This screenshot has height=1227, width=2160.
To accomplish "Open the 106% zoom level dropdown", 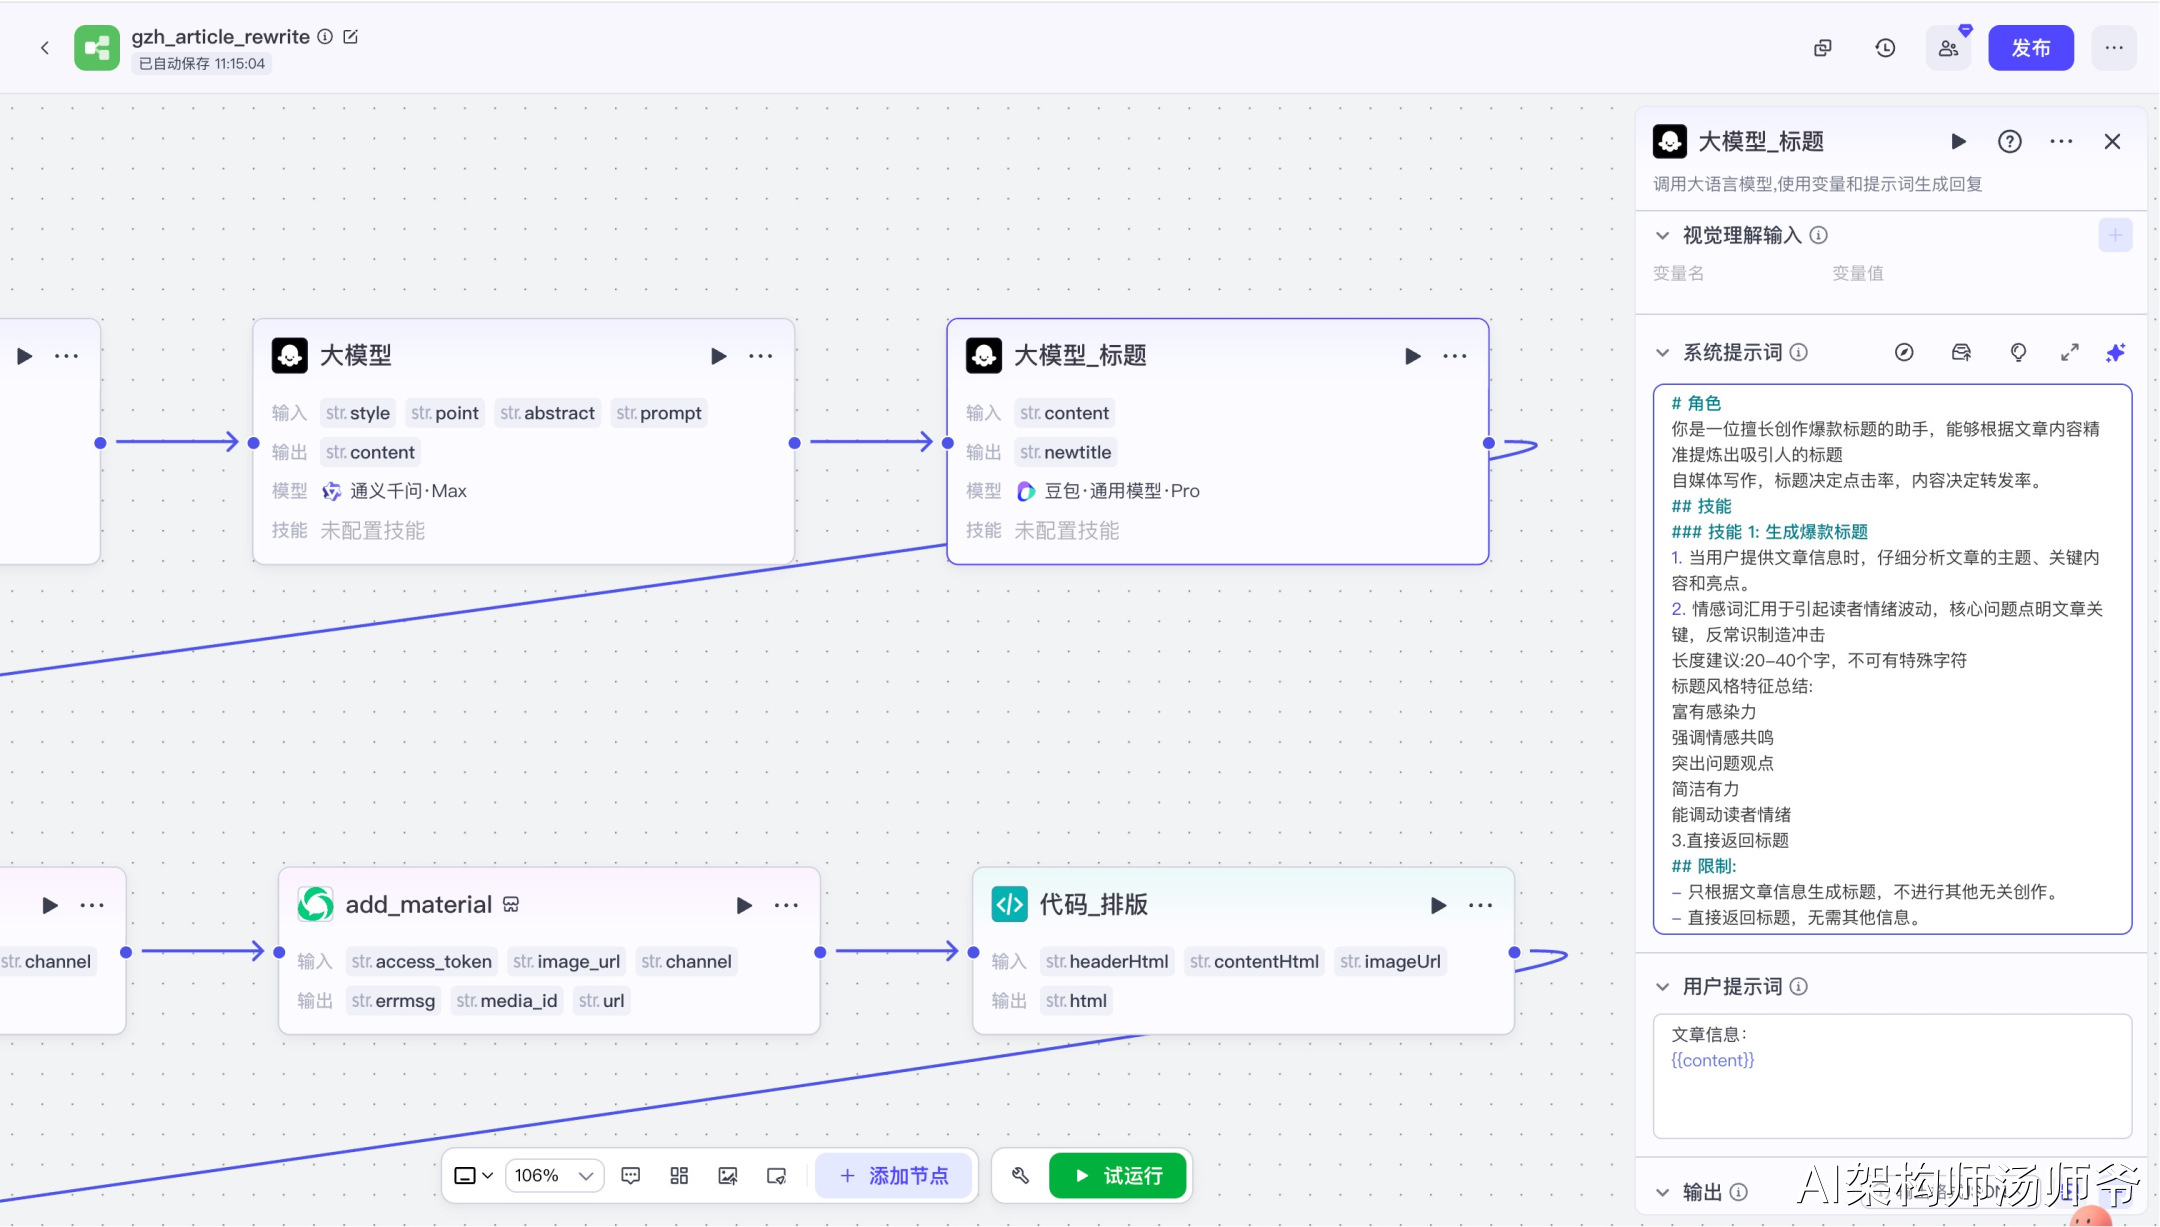I will point(554,1176).
